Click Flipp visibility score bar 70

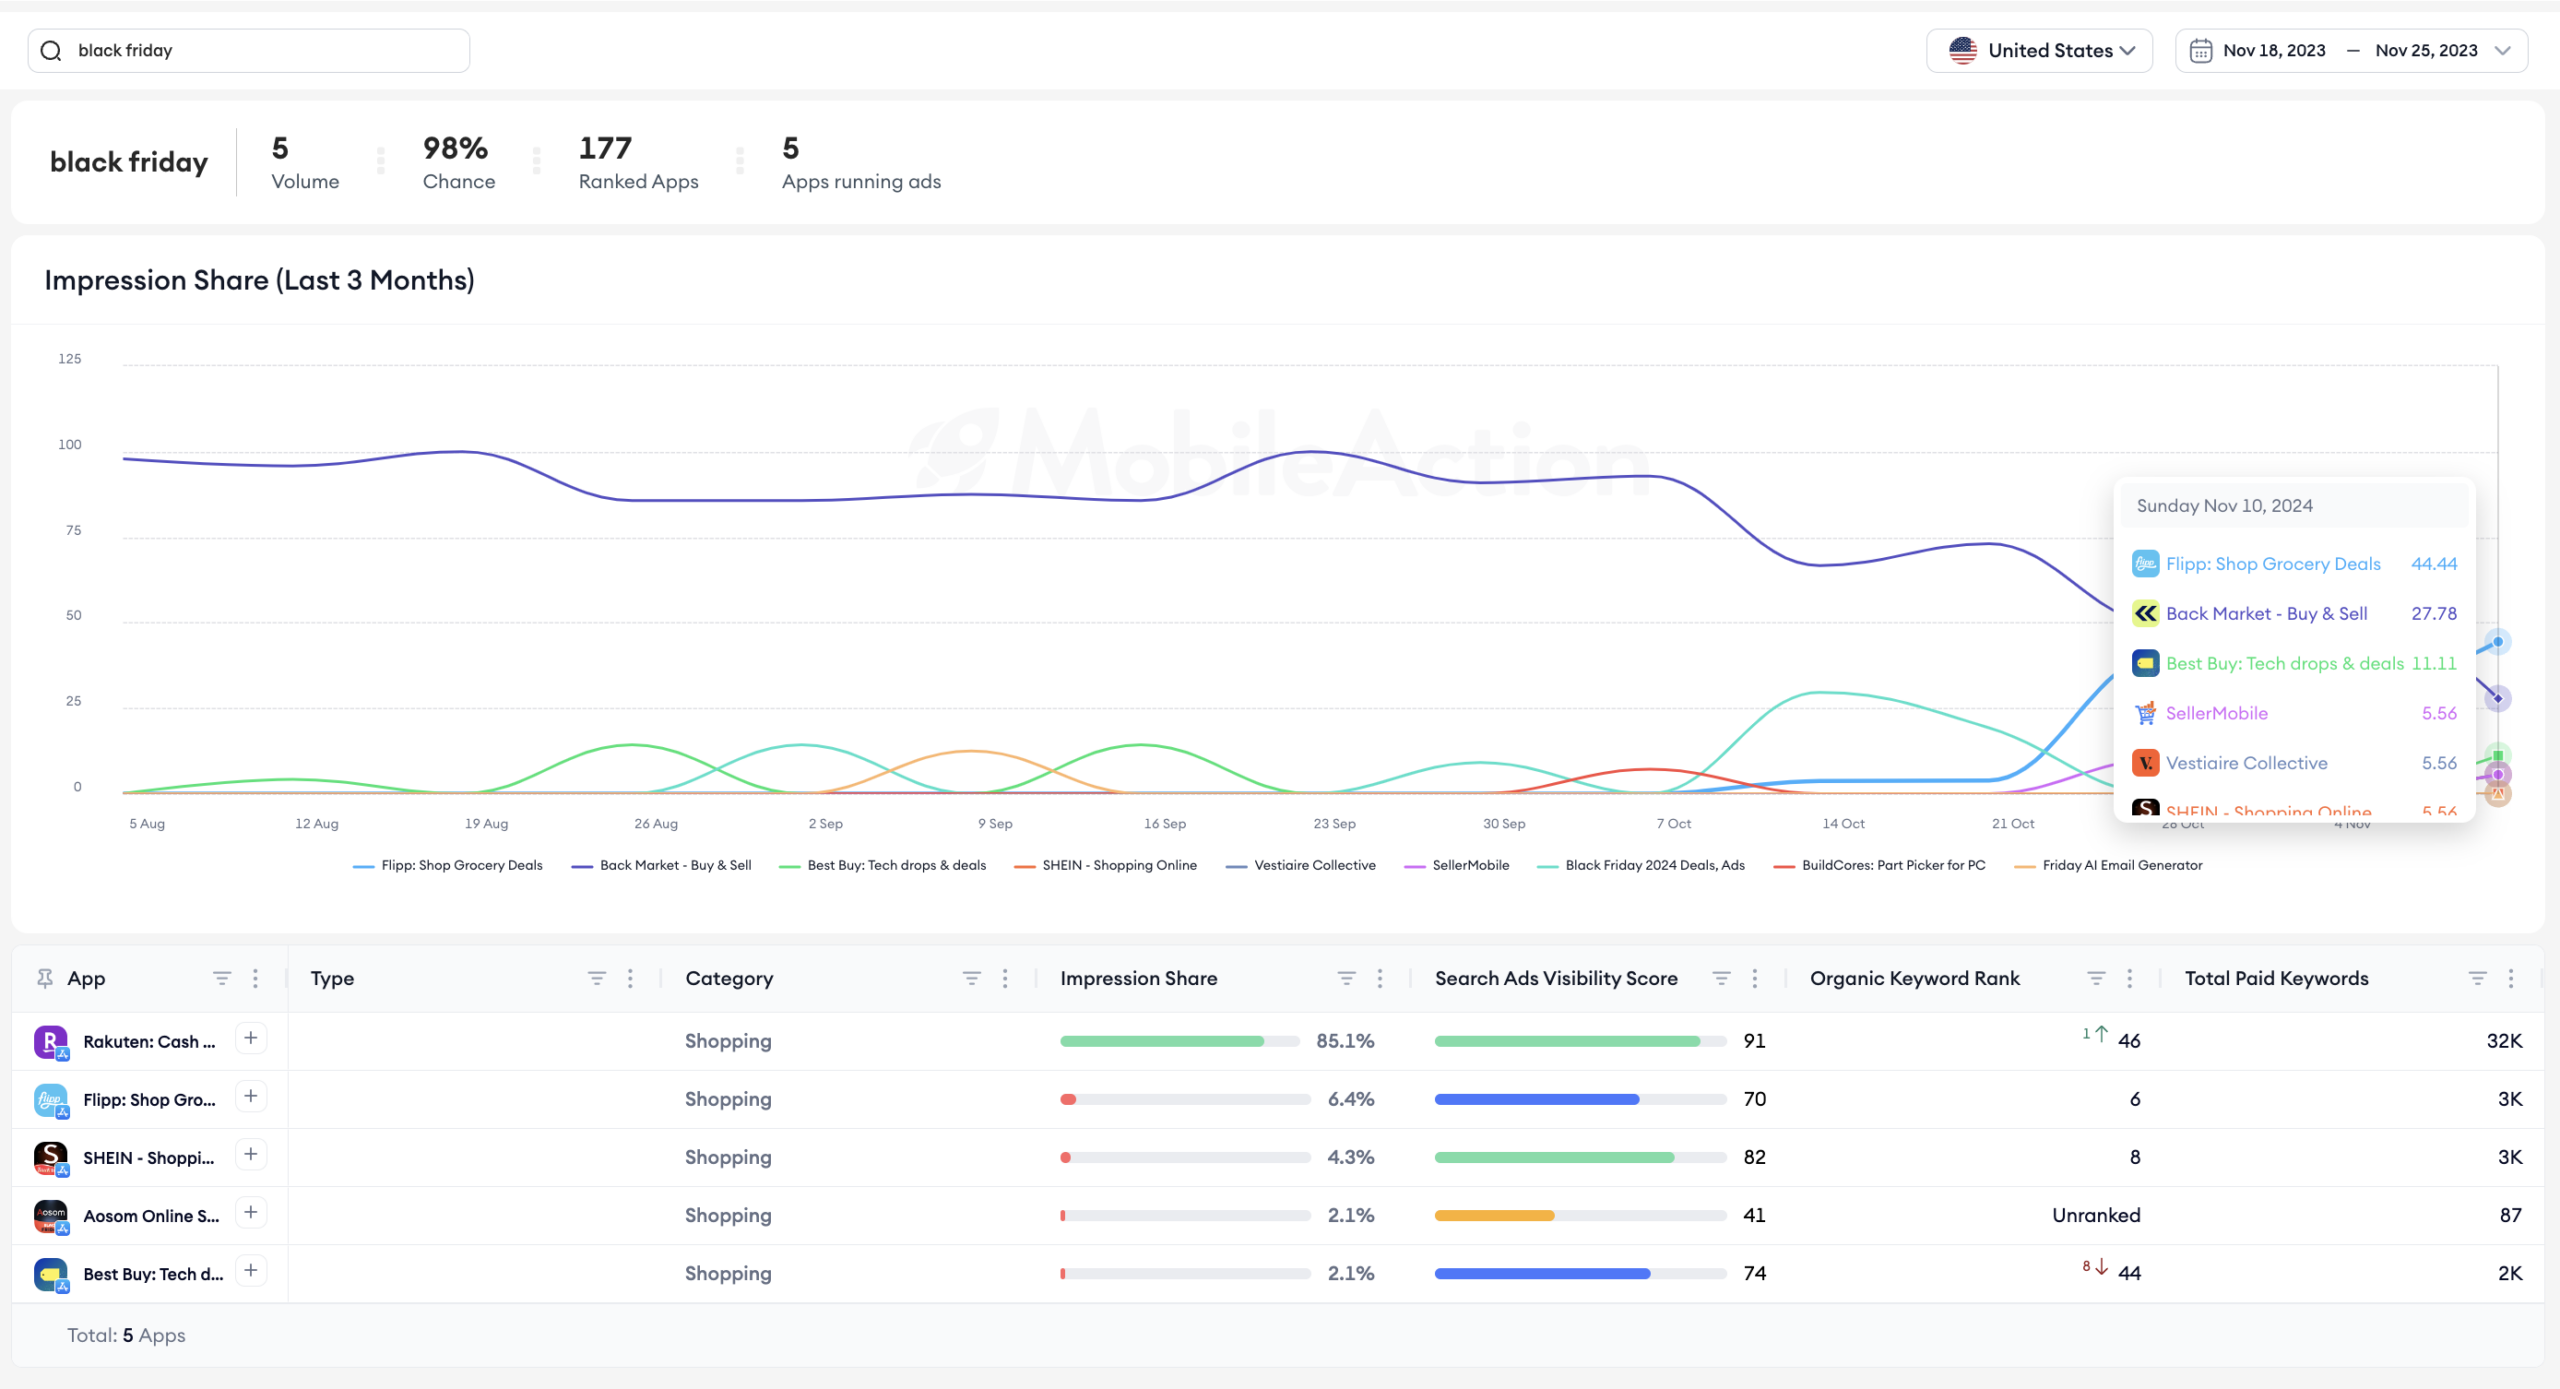(1581, 1099)
